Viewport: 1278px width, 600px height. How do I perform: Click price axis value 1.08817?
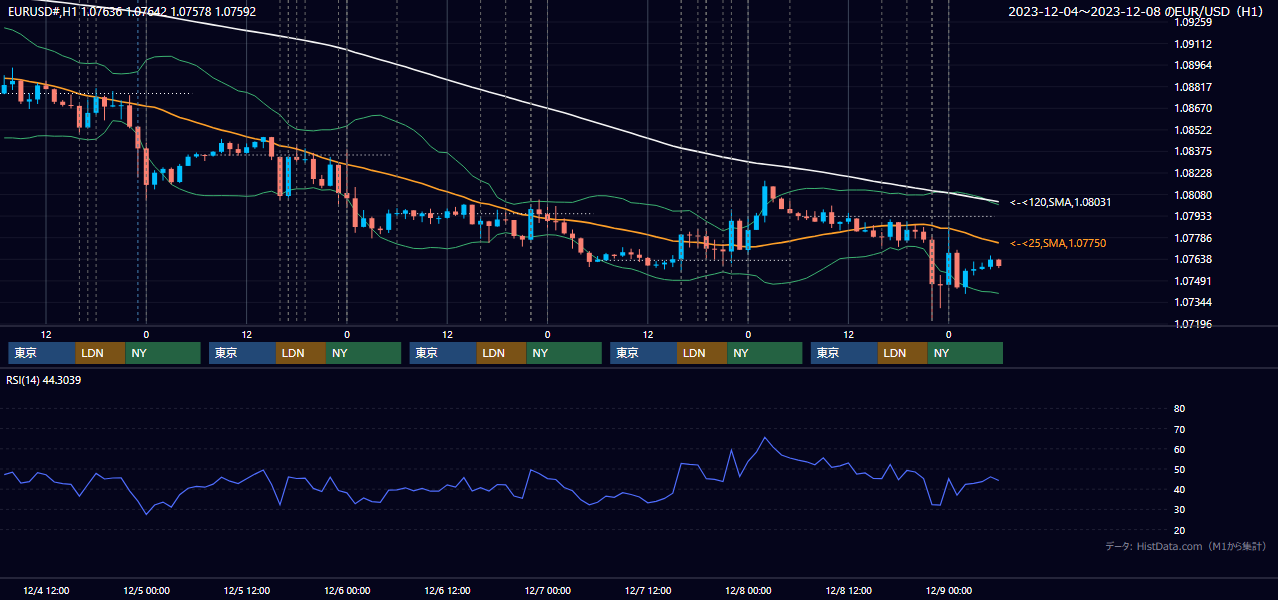(1193, 87)
